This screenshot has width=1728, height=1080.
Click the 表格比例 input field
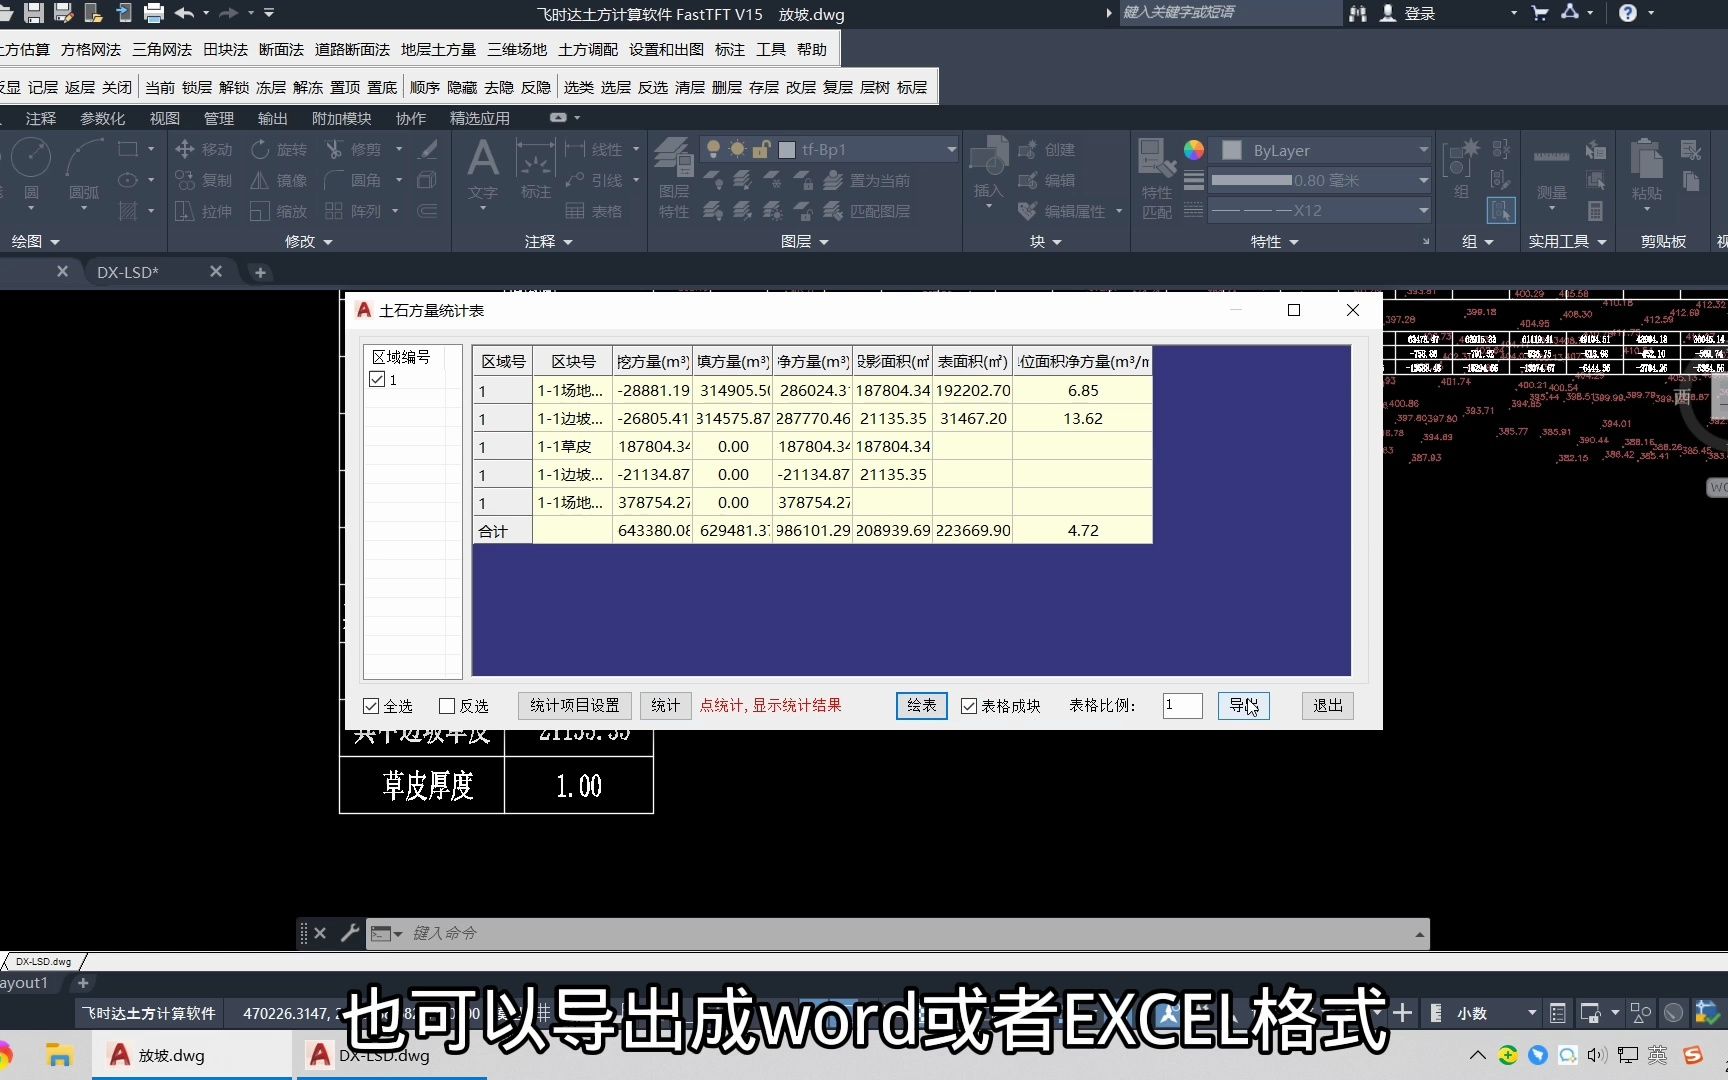click(1181, 705)
